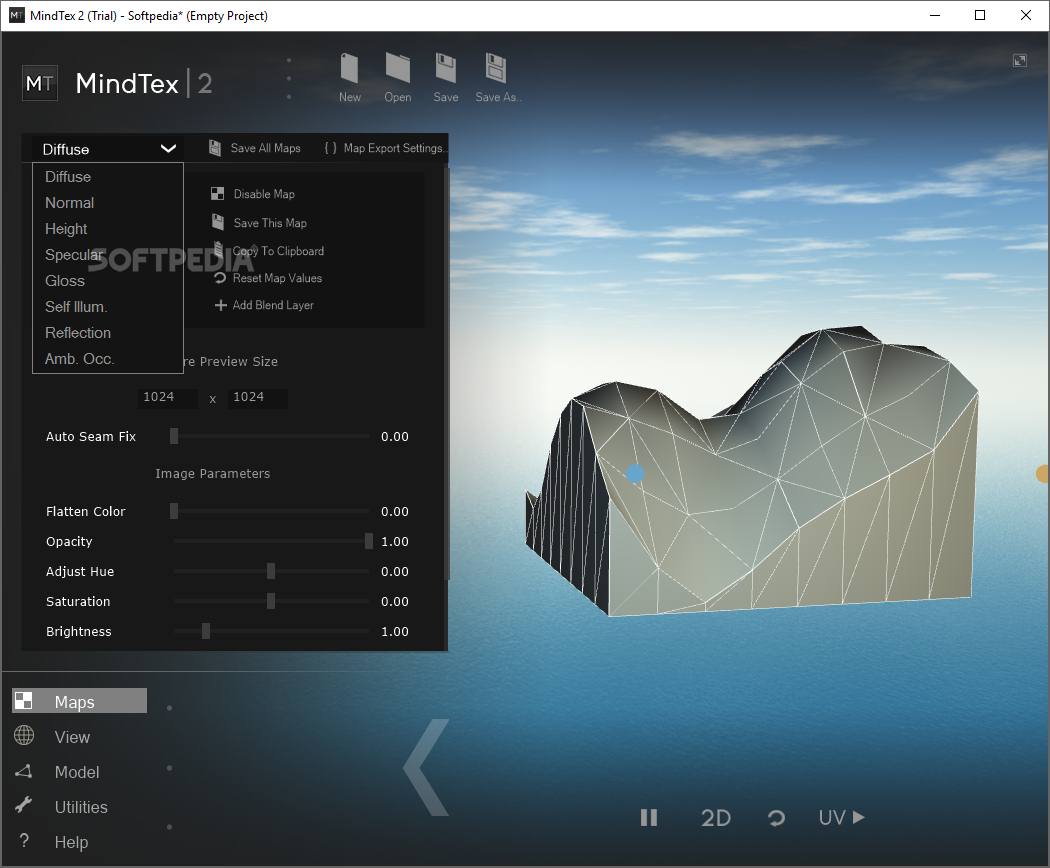Click the Save As icon

496,68
